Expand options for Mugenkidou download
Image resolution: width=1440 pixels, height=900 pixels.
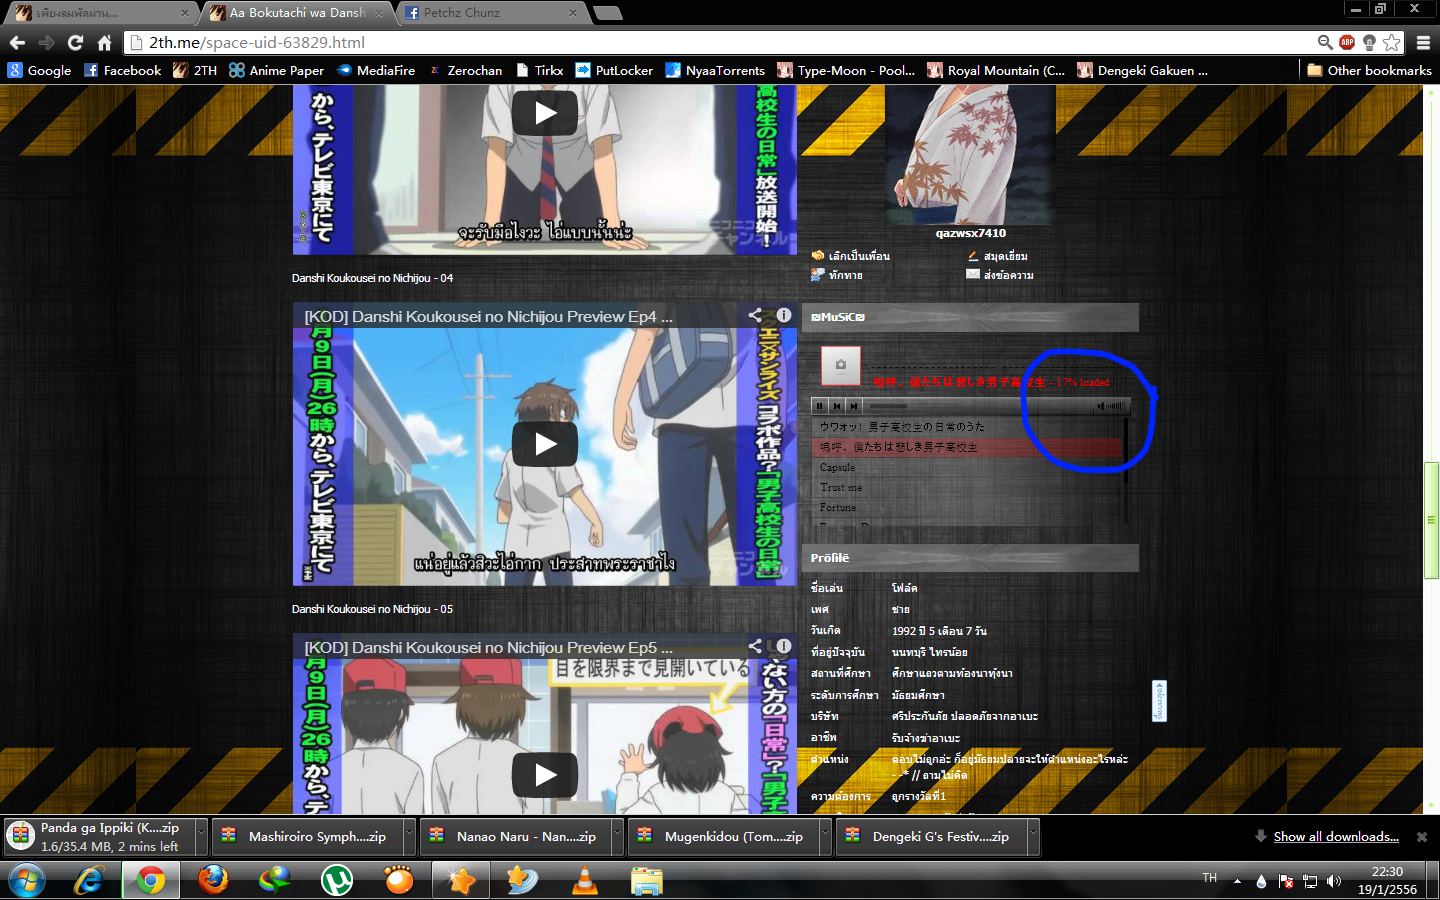(x=825, y=836)
